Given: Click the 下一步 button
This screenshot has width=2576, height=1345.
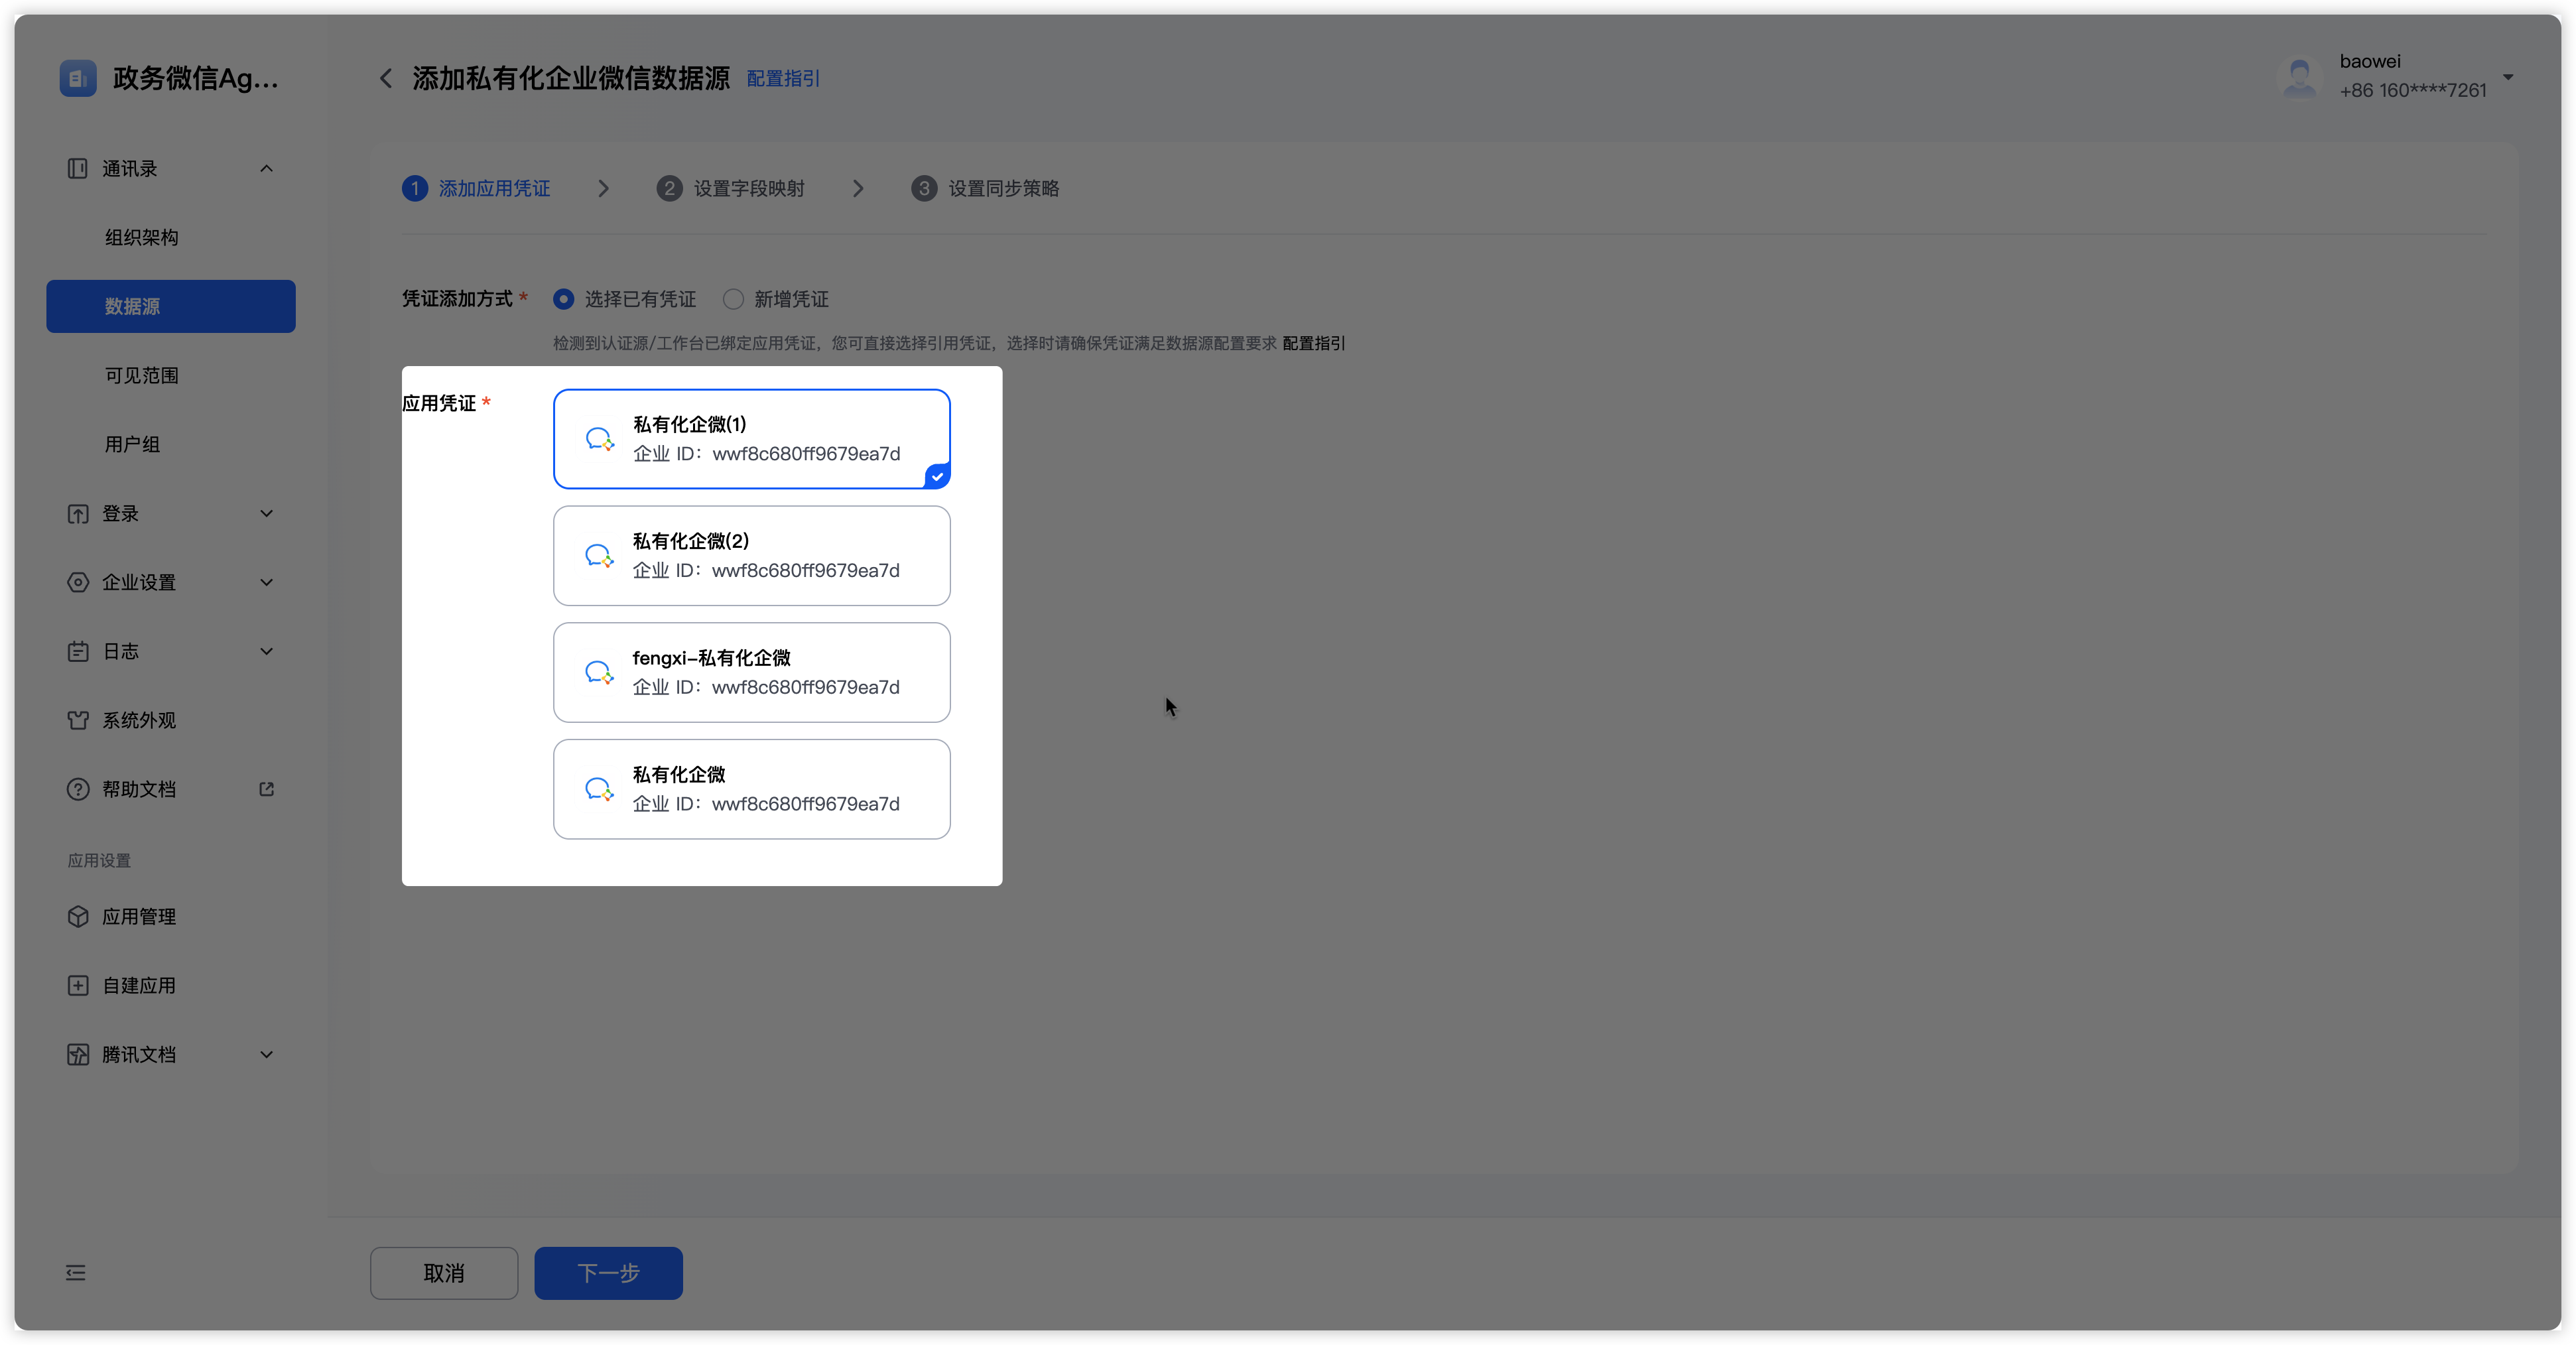Looking at the screenshot, I should coord(608,1272).
